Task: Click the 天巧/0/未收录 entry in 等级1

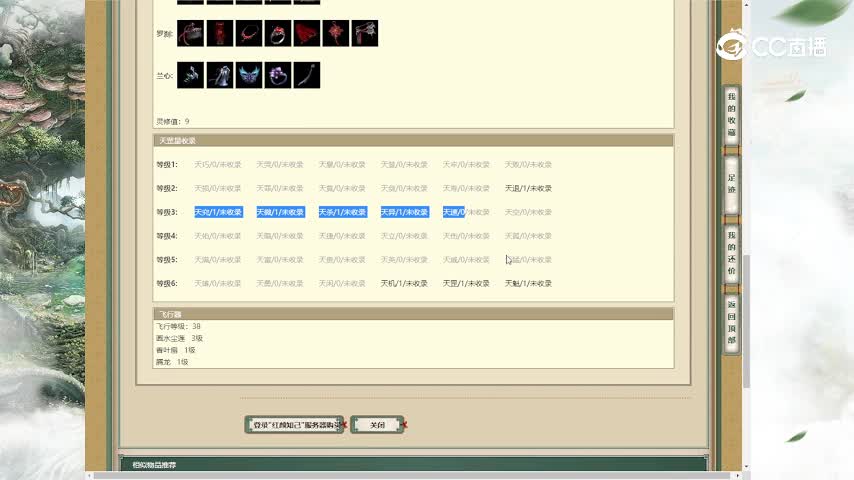Action: pyautogui.click(x=217, y=165)
